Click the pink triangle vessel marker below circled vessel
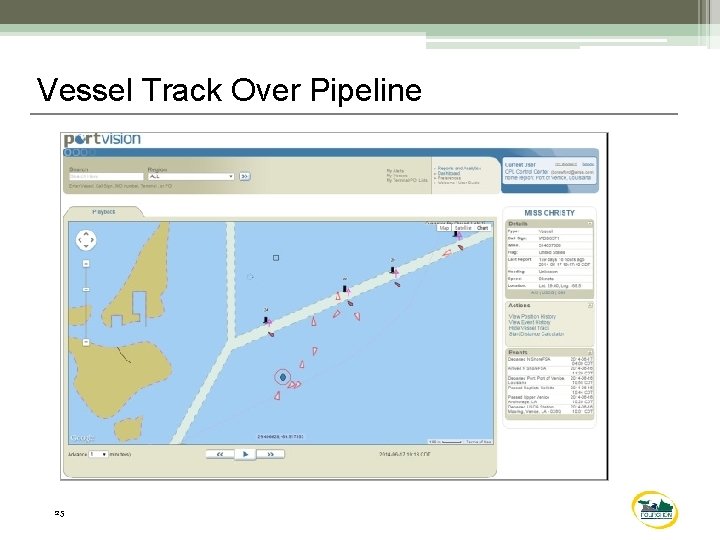This screenshot has height=540, width=720. [277, 395]
